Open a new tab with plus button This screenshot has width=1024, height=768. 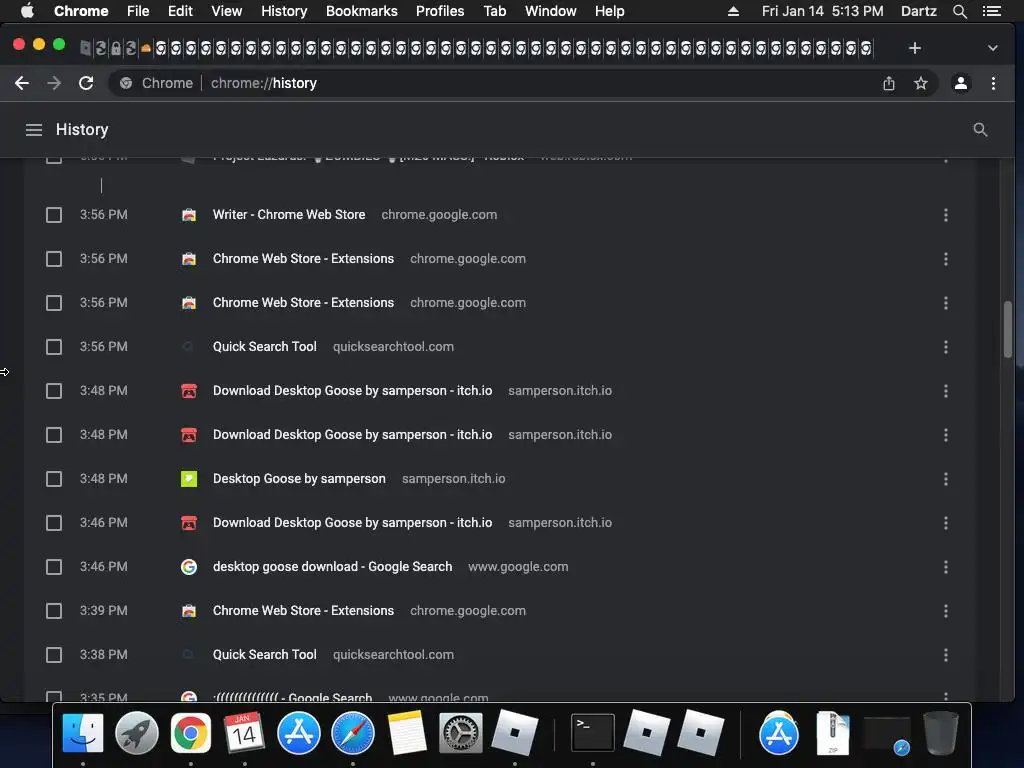pyautogui.click(x=914, y=48)
